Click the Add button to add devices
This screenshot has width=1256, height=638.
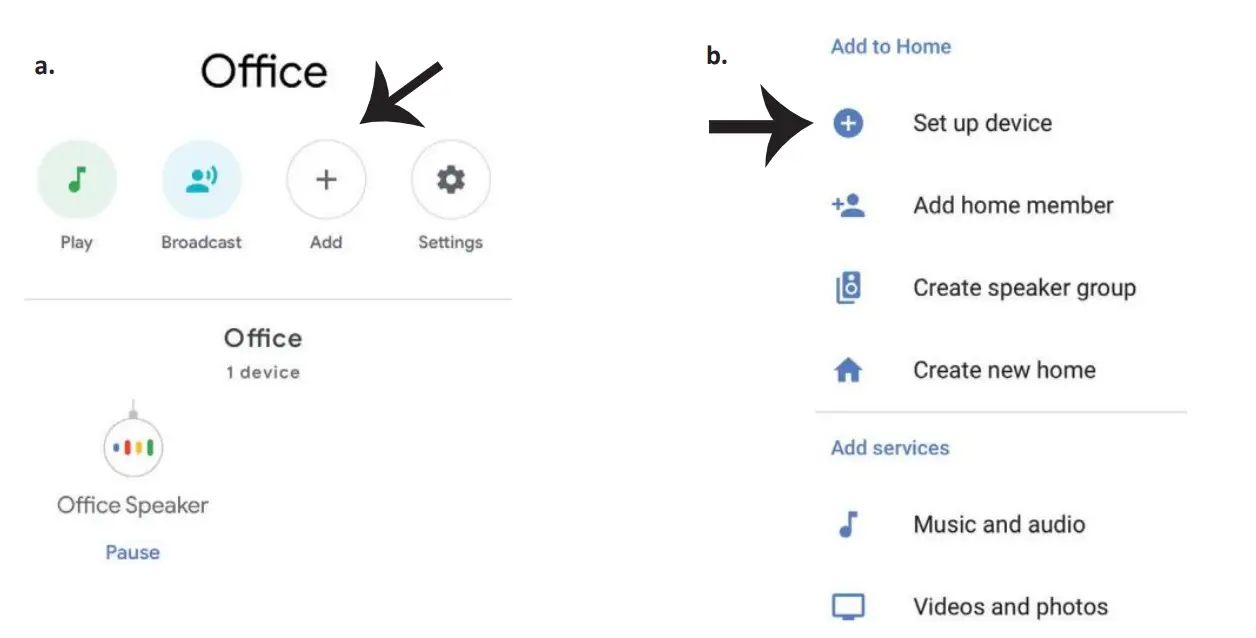326,180
